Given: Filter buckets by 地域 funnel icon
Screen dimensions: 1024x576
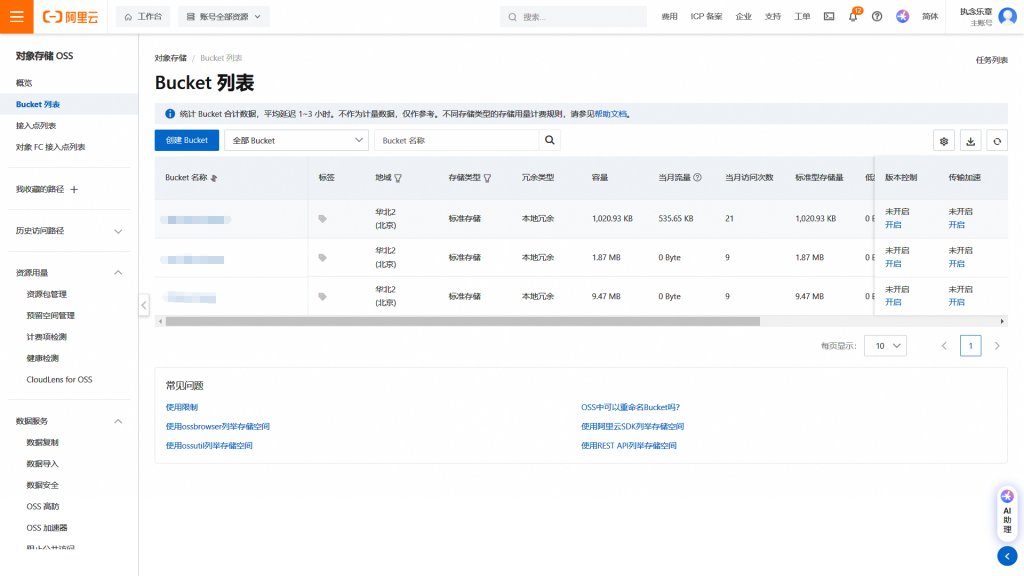Looking at the screenshot, I should point(398,178).
